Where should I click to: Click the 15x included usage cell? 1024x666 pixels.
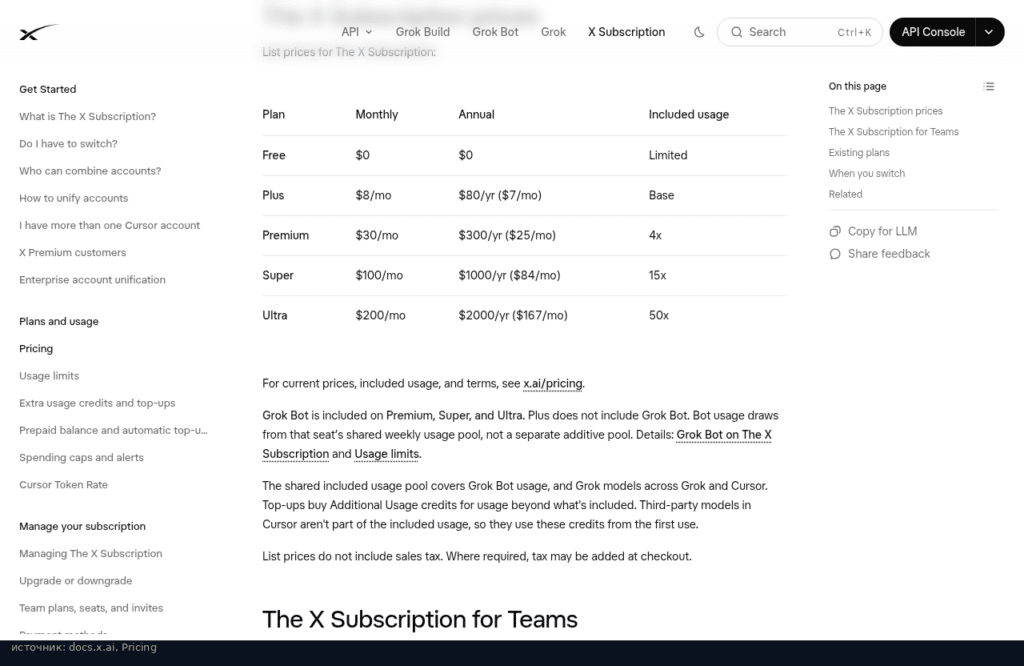pyautogui.click(x=657, y=276)
